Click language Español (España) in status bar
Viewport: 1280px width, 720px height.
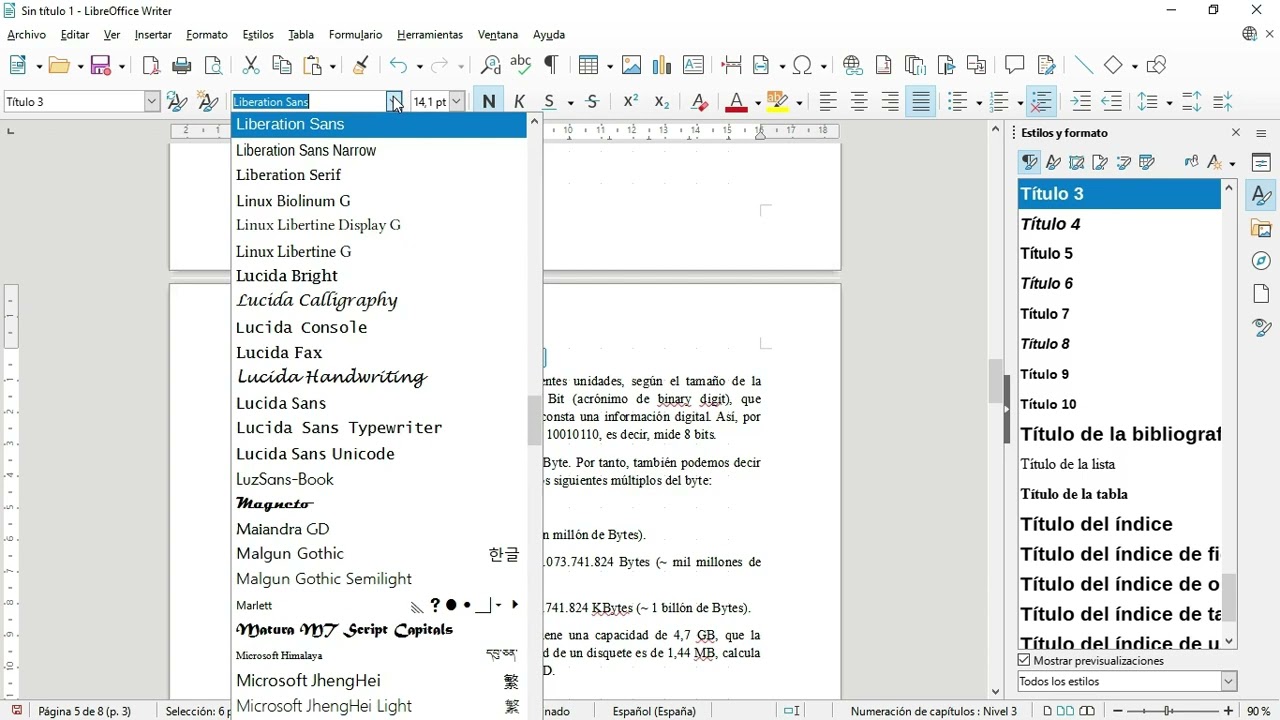click(x=654, y=711)
